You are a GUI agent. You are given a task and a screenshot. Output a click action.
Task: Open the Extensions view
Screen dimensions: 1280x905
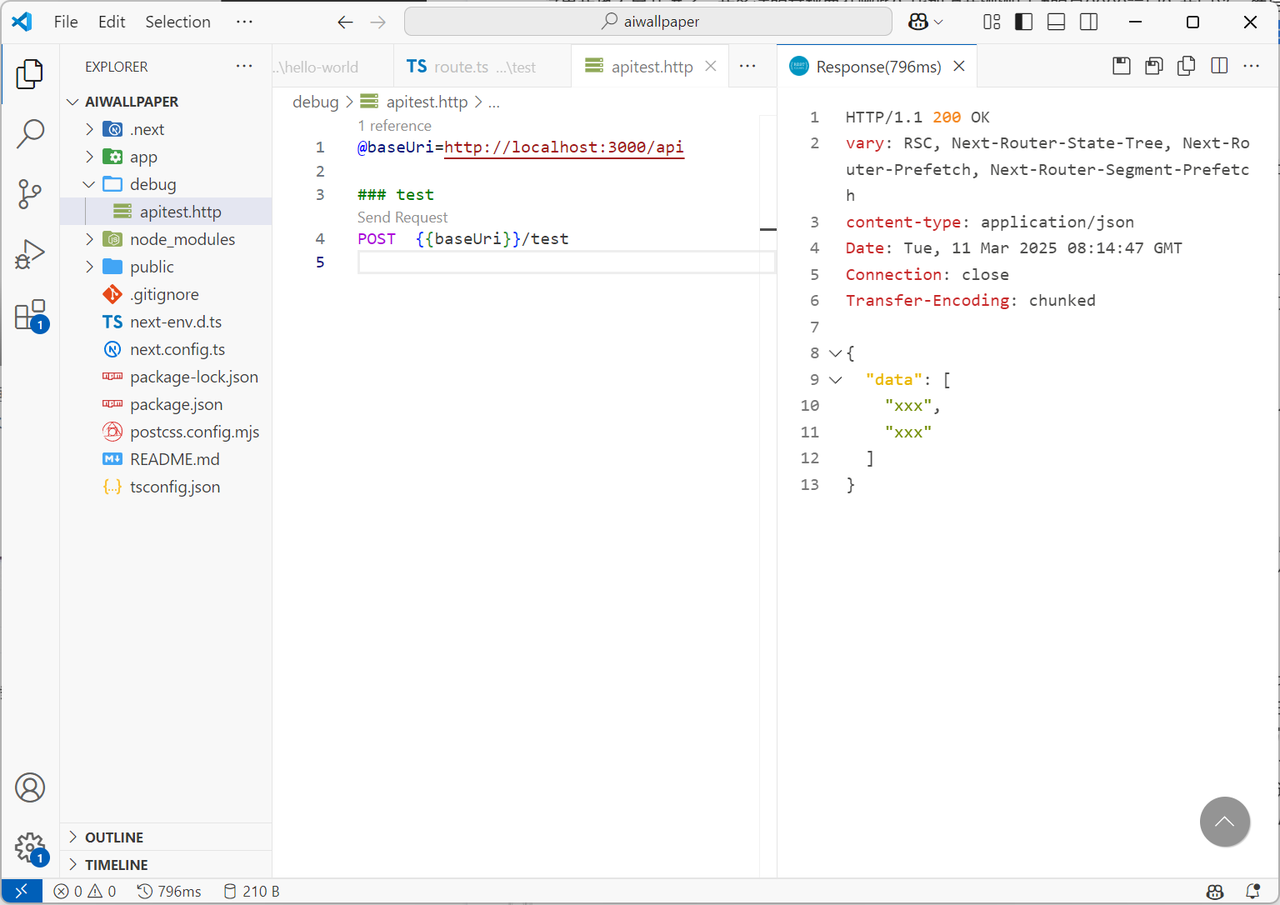pyautogui.click(x=30, y=315)
